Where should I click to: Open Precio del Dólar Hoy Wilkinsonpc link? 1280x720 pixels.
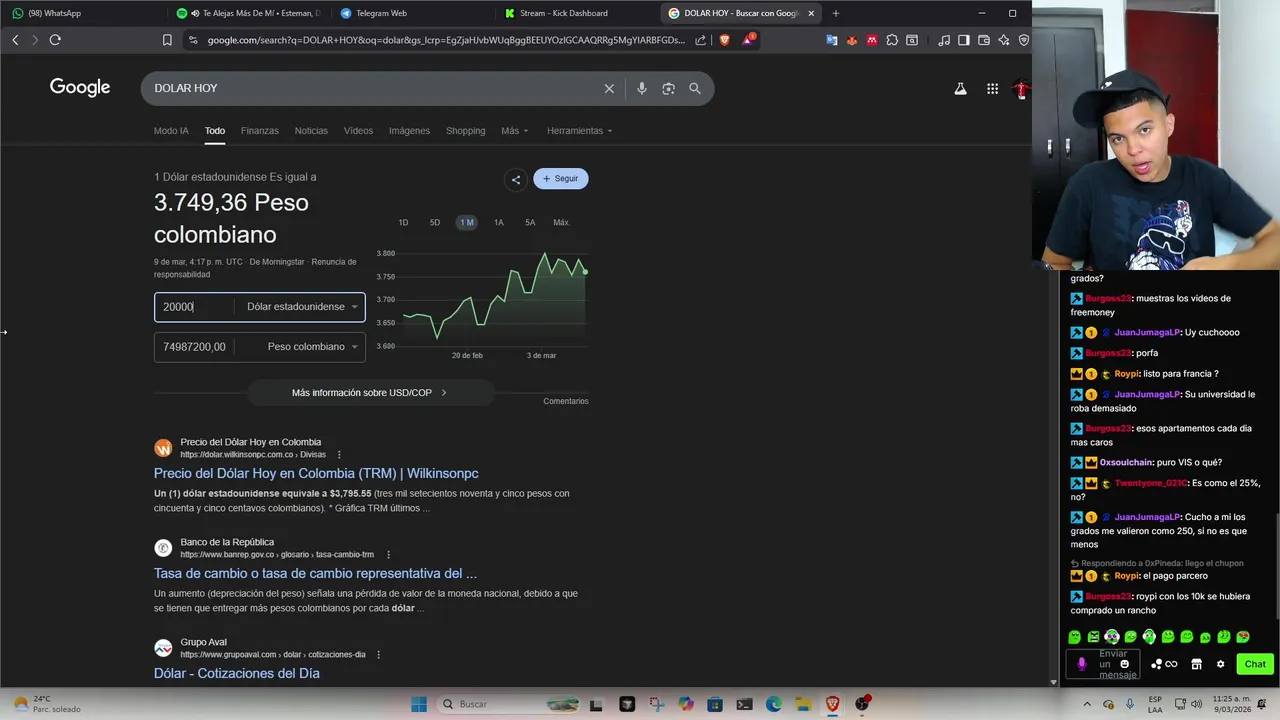(316, 474)
